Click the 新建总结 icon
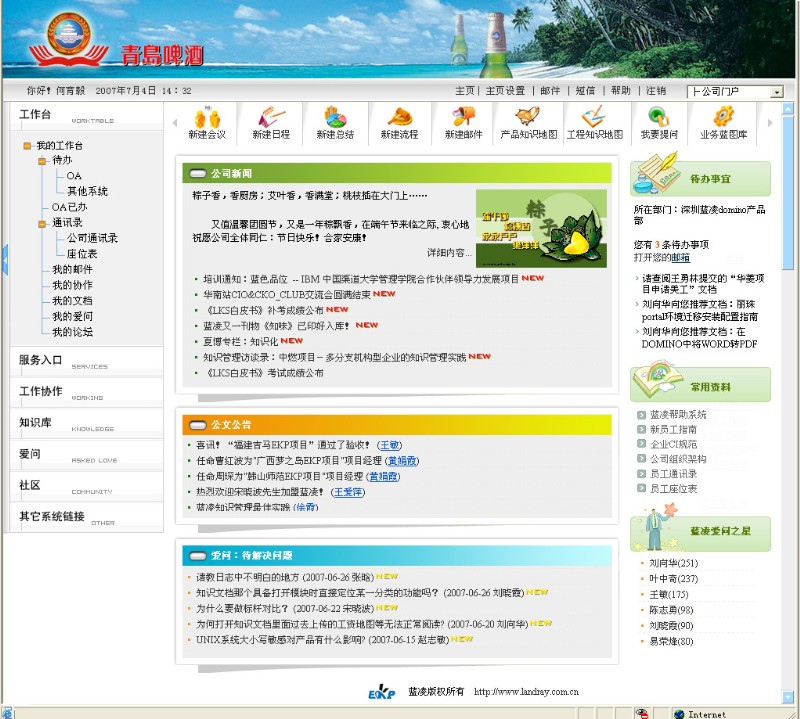Image resolution: width=800 pixels, height=719 pixels. pyautogui.click(x=335, y=117)
